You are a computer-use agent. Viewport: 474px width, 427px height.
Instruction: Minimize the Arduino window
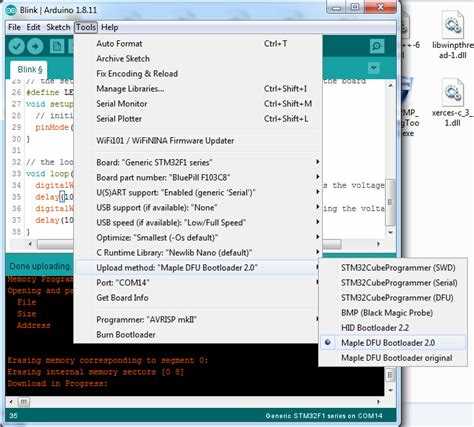tap(336, 7)
